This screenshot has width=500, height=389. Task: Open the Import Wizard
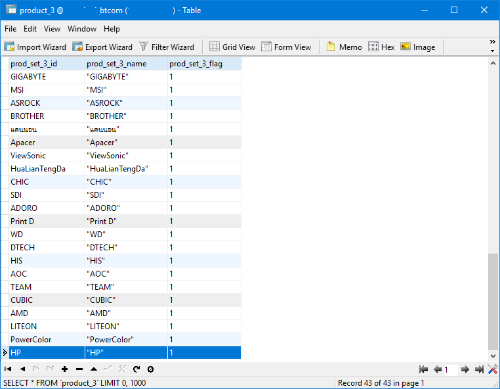click(35, 47)
